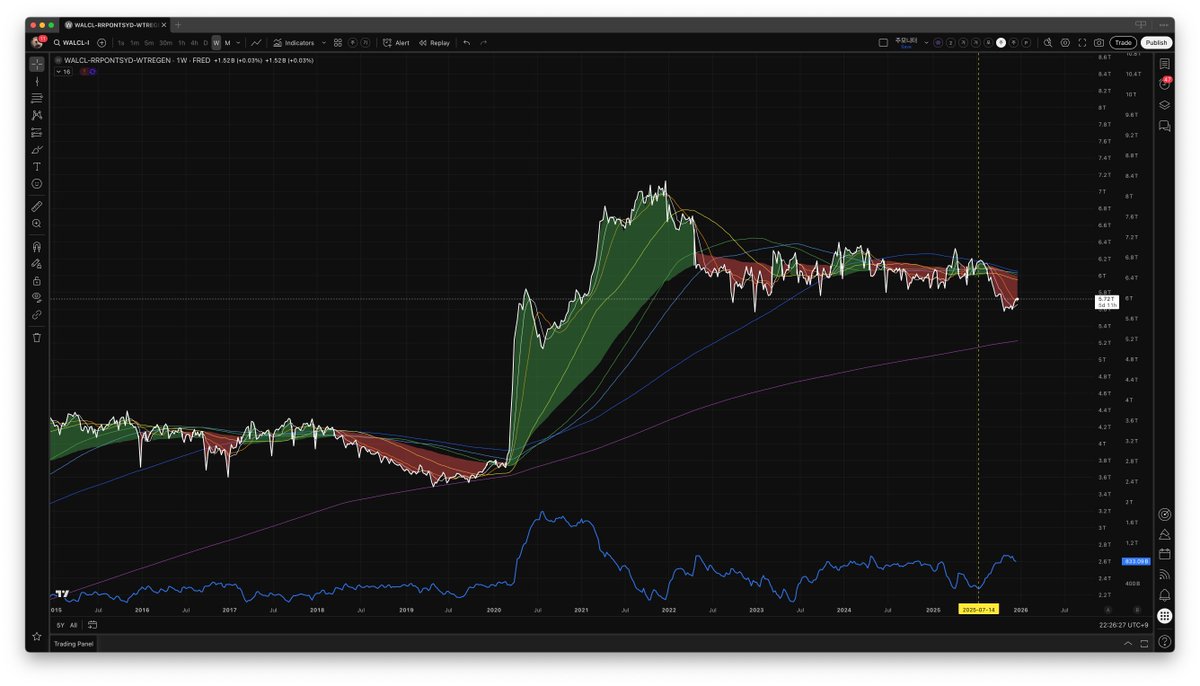The width and height of the screenshot is (1200, 686).
Task: Expand the layout name dropdown arrow
Action: (926, 43)
